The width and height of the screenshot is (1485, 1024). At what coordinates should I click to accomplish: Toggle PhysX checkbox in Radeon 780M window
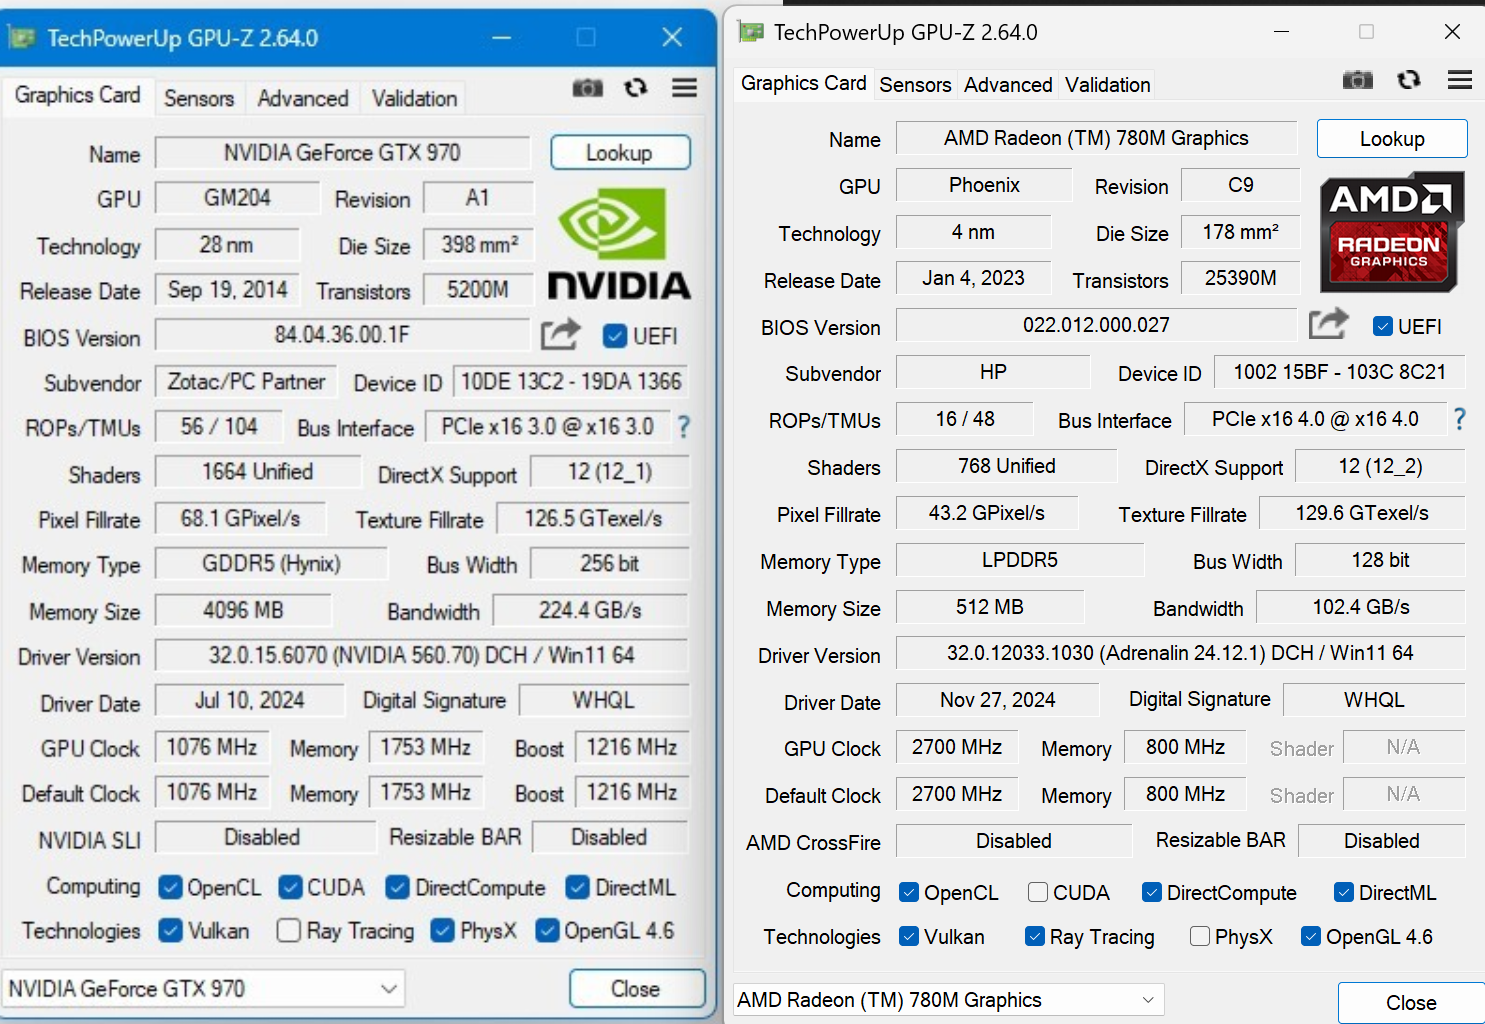click(1200, 936)
